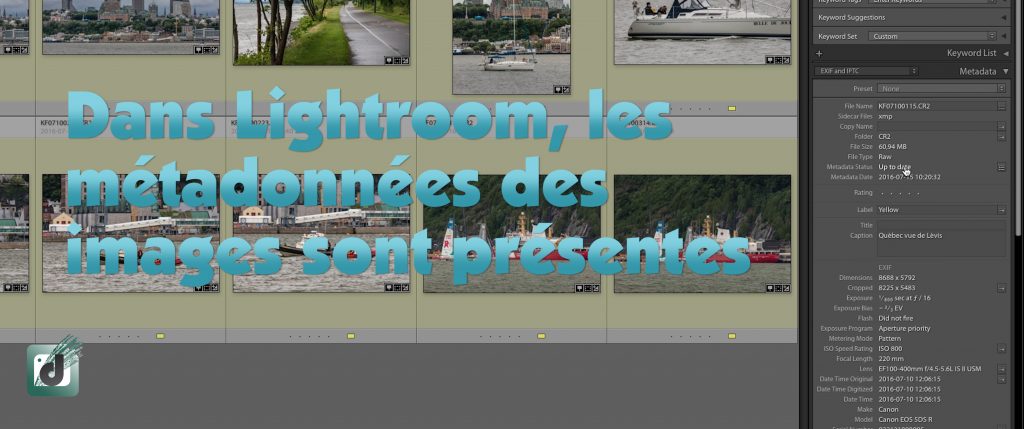Click yellow label under first full bottom-row thumbnail

point(160,336)
